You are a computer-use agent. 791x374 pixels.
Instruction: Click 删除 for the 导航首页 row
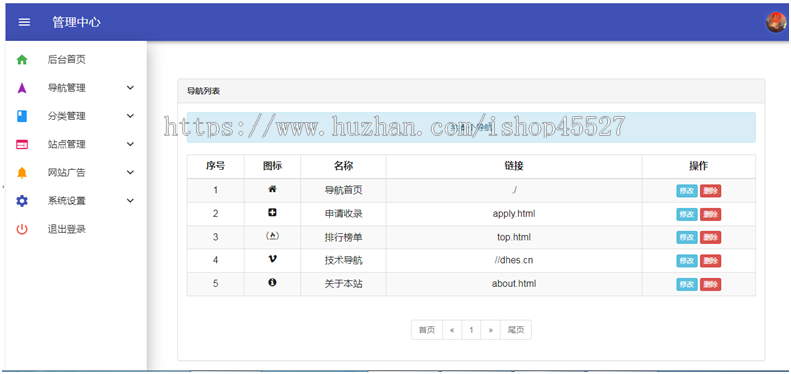tap(710, 191)
